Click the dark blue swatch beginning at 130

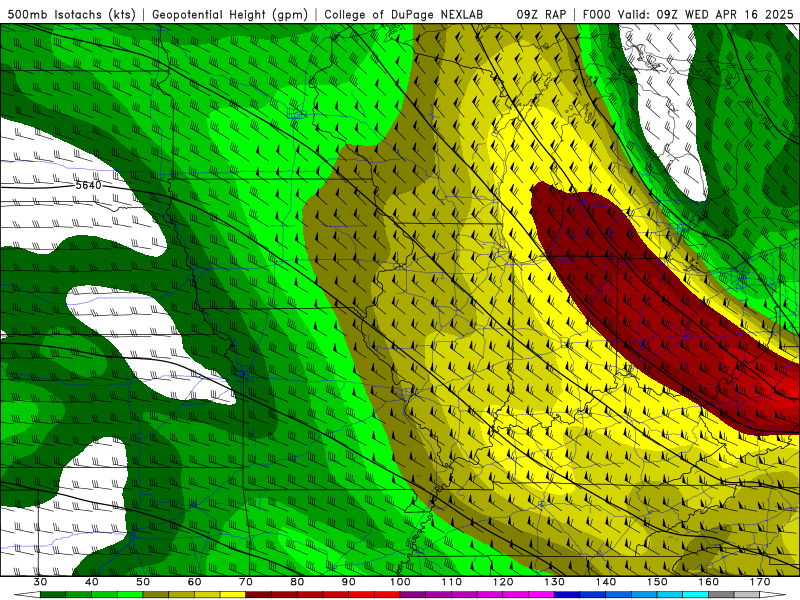click(x=567, y=594)
